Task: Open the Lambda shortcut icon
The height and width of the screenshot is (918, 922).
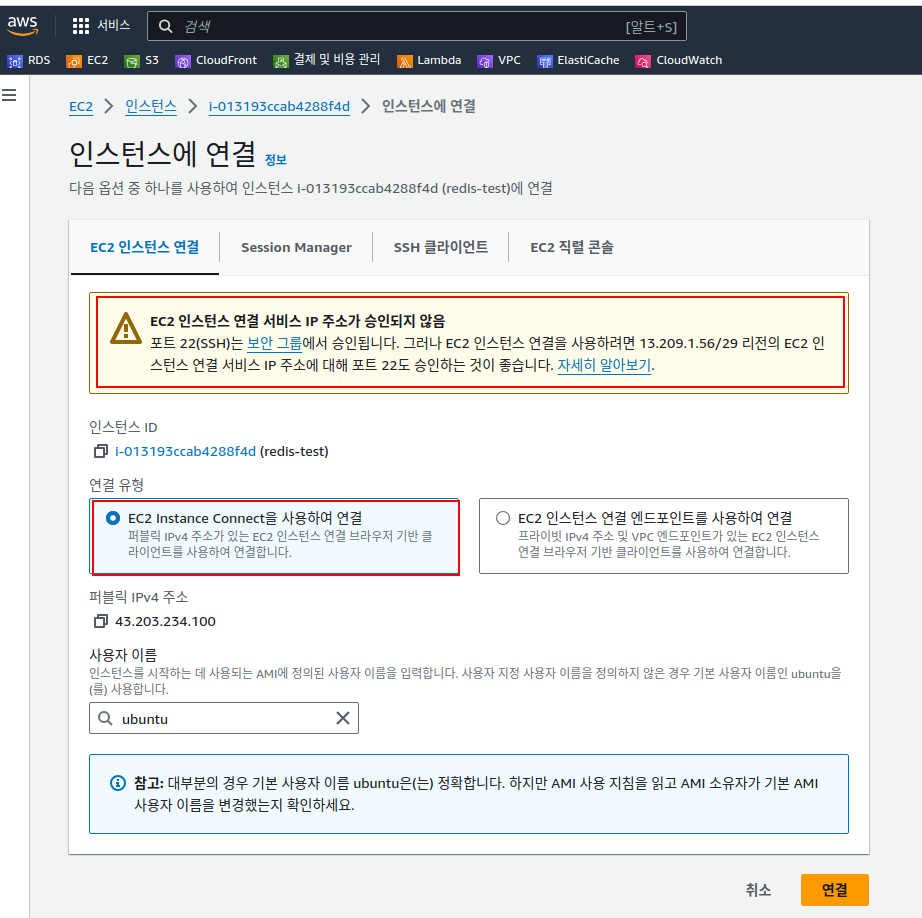Action: [x=405, y=61]
